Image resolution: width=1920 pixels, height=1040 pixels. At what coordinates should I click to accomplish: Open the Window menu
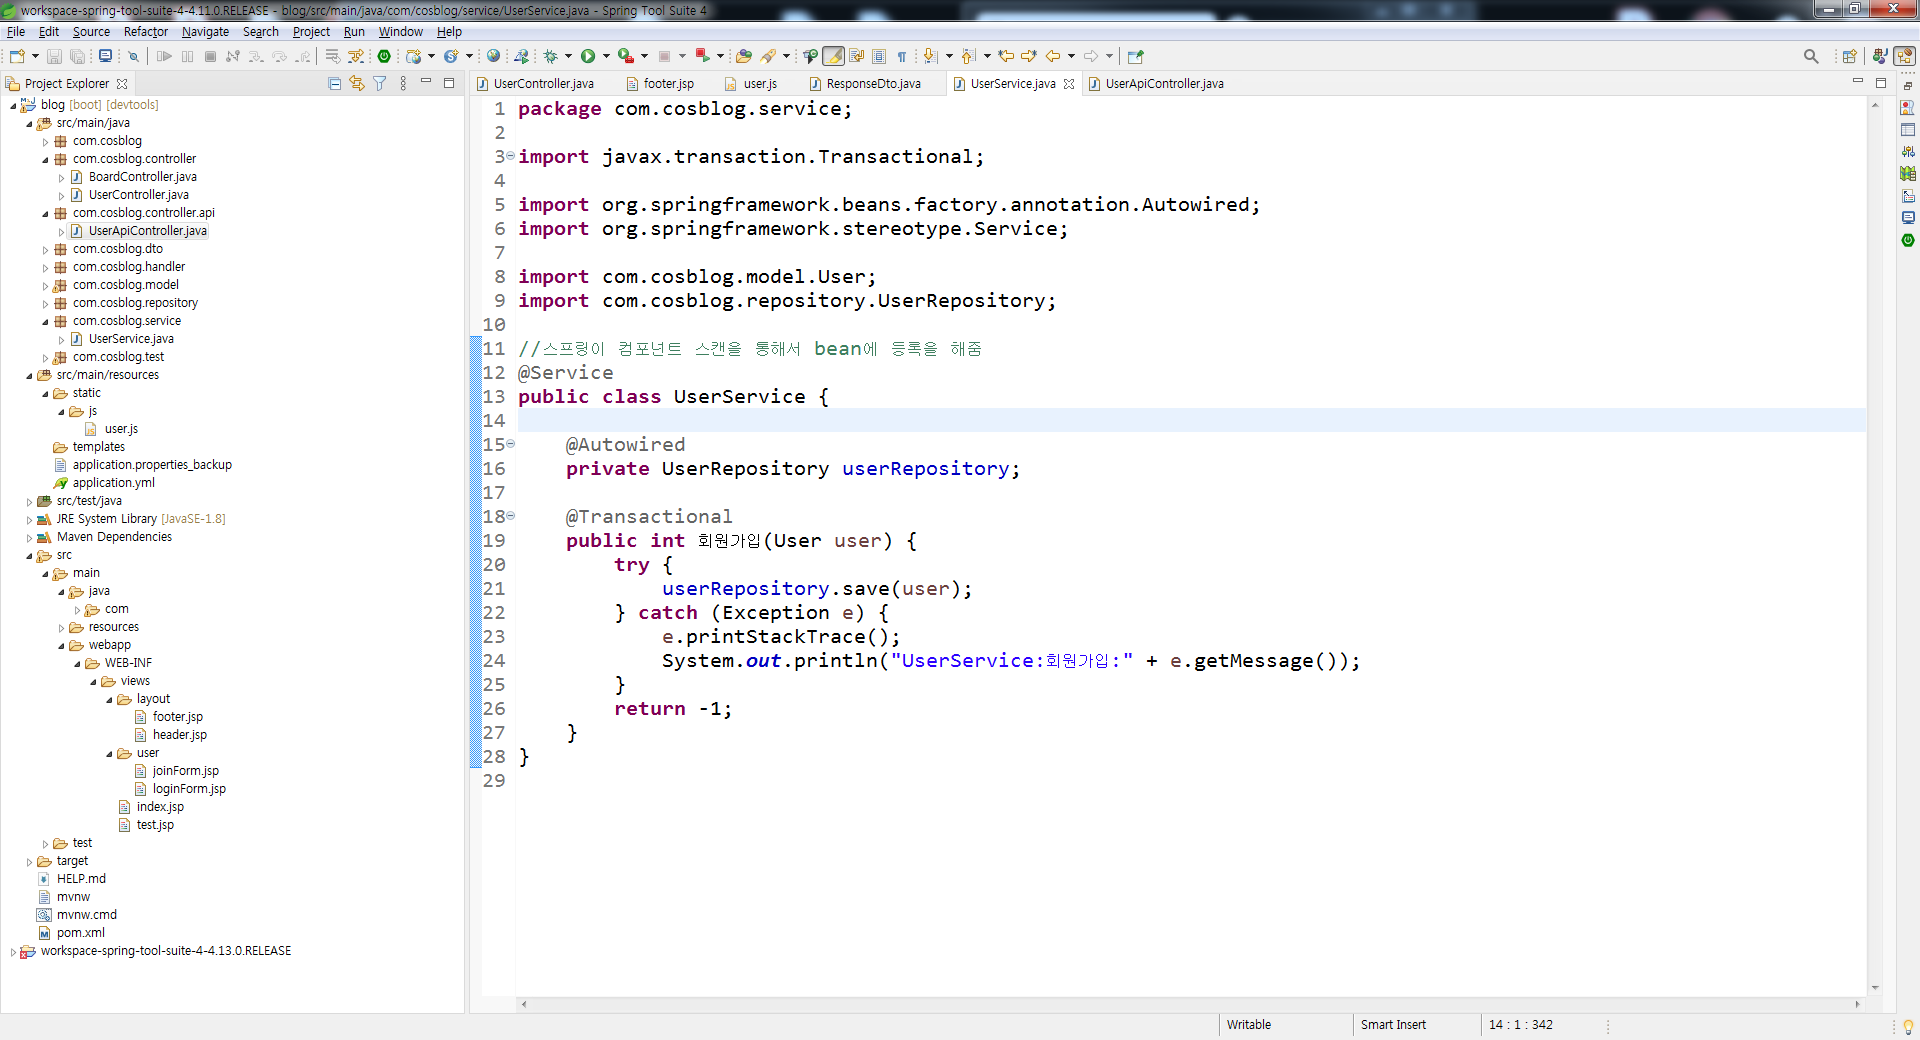point(400,32)
